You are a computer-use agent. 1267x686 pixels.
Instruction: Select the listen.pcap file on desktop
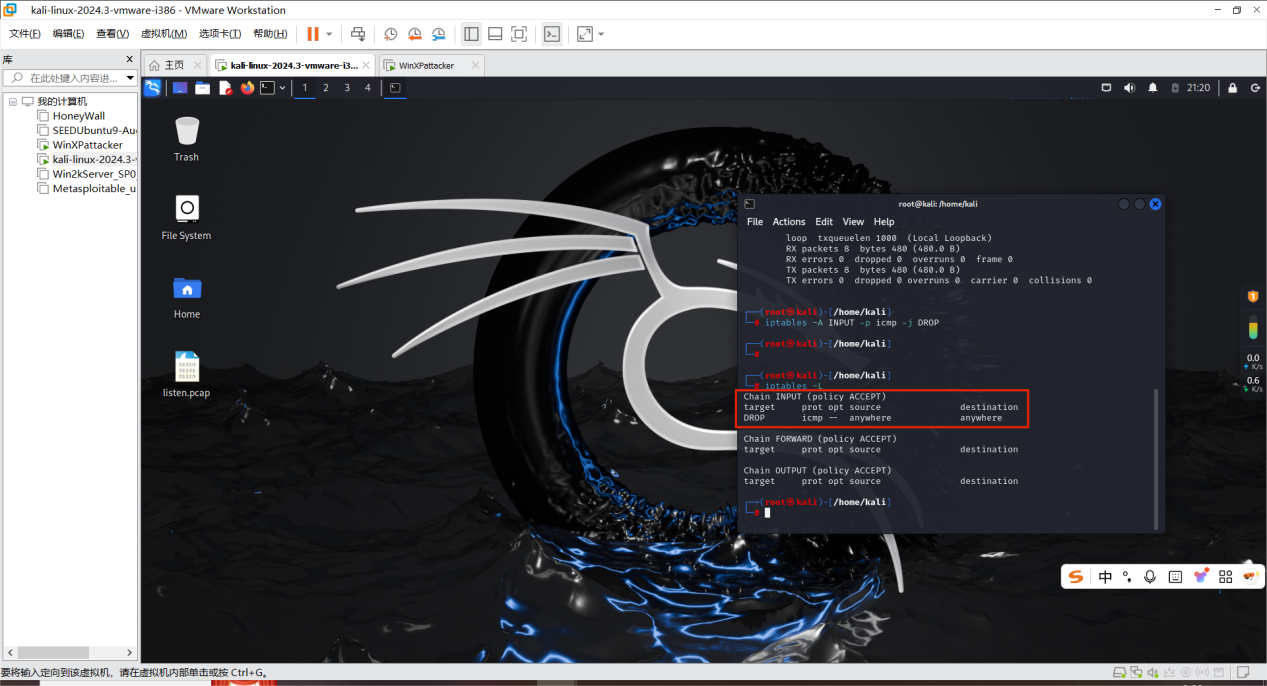click(x=187, y=374)
